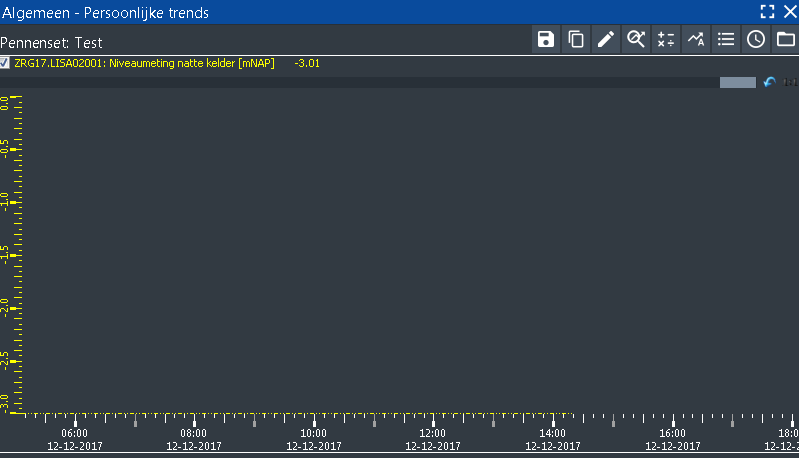Click the gray scrollbar thumb above chart
Image resolution: width=799 pixels, height=458 pixels.
[x=737, y=82]
